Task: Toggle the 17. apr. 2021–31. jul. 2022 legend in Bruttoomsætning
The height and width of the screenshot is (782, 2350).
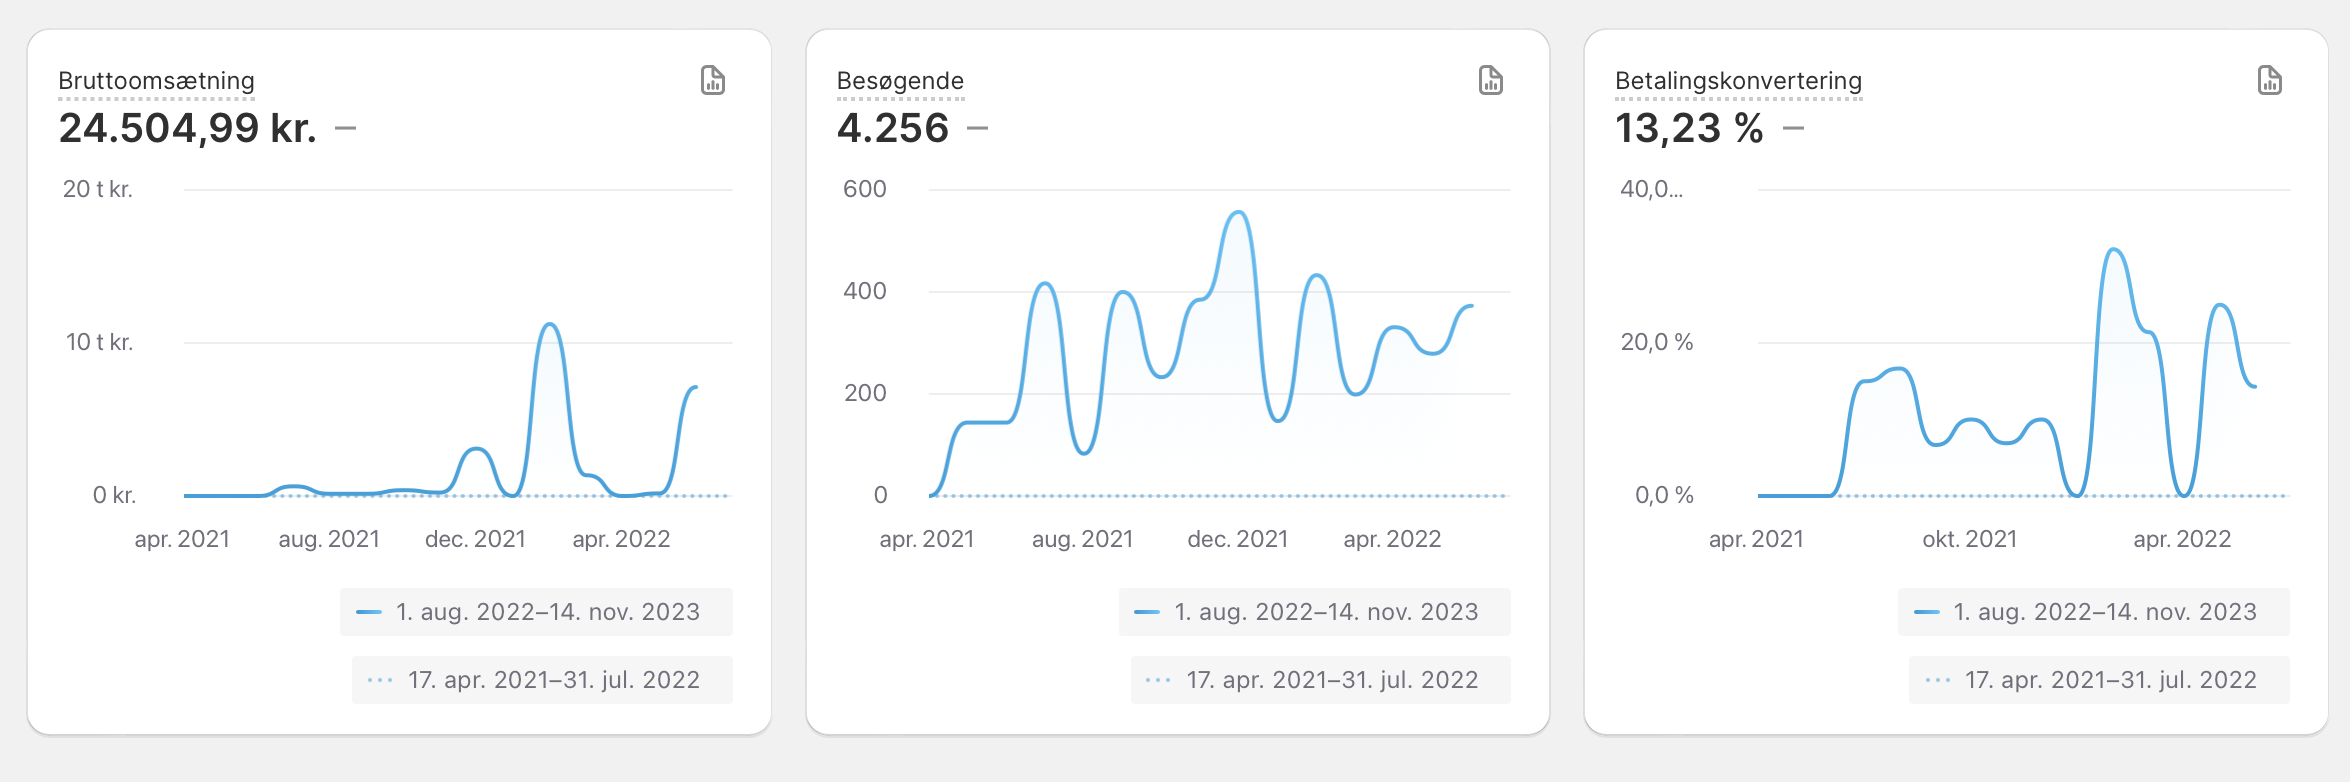Action: pyautogui.click(x=542, y=680)
